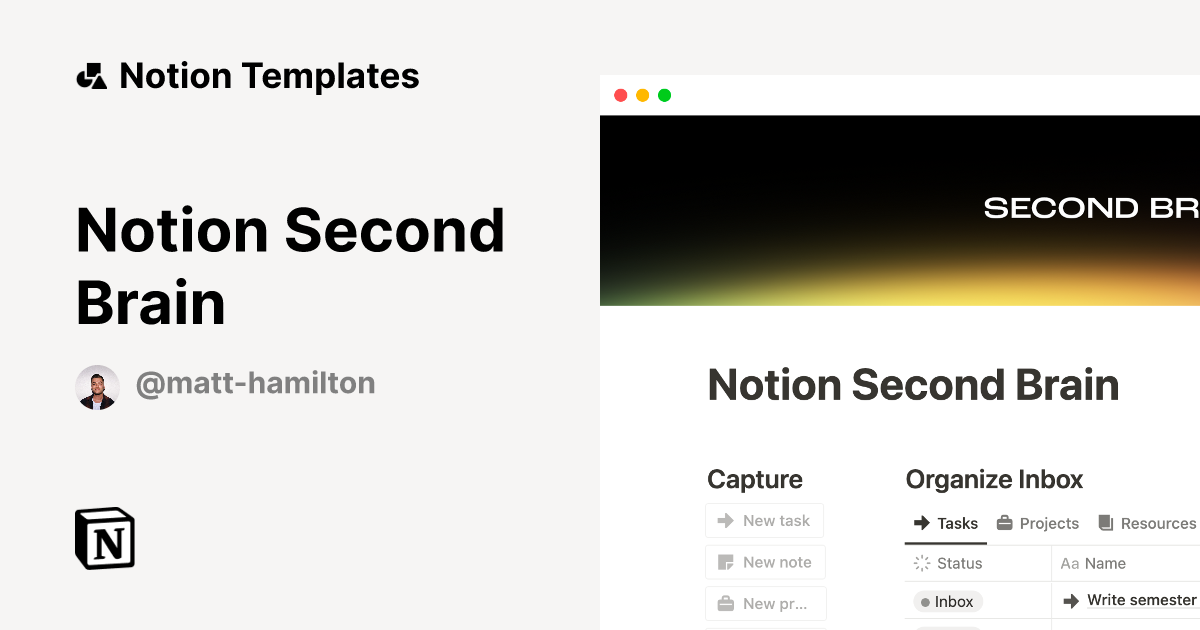
Task: Open the Resources tab
Action: 1147,523
